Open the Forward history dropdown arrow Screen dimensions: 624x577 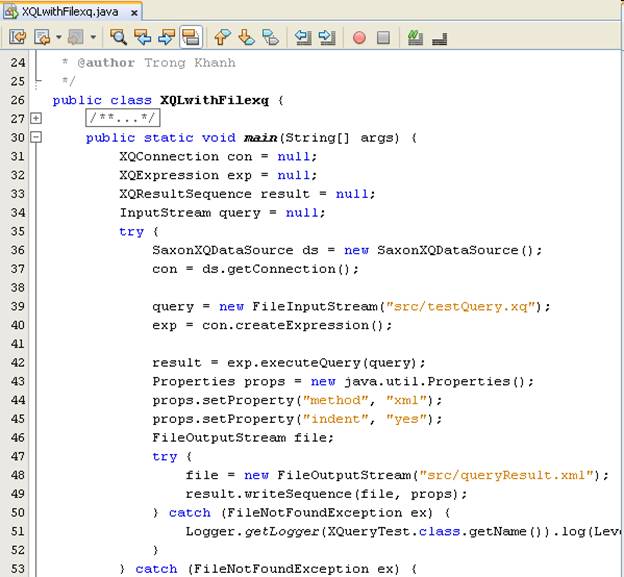tap(94, 37)
